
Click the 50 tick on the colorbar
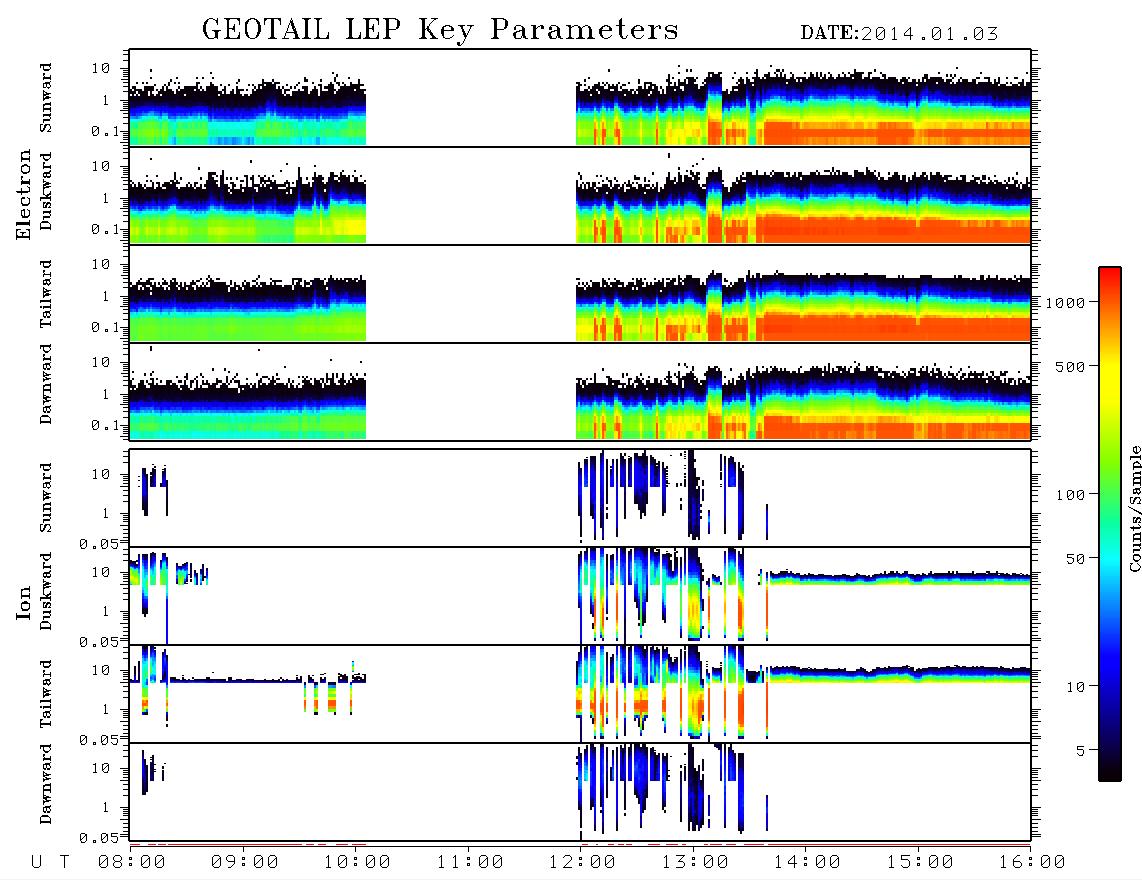1074,559
